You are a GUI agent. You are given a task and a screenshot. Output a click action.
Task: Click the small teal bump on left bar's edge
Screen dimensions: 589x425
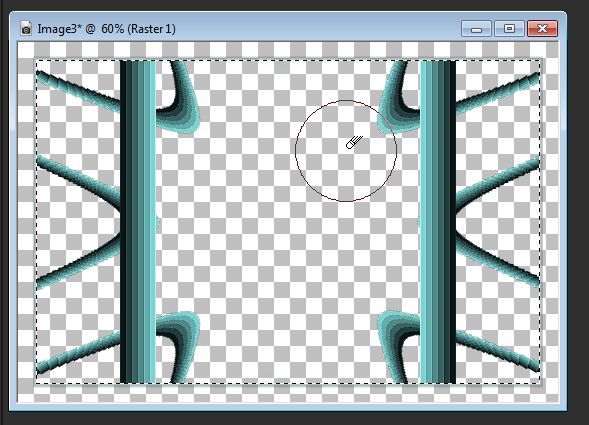pyautogui.click(x=157, y=223)
